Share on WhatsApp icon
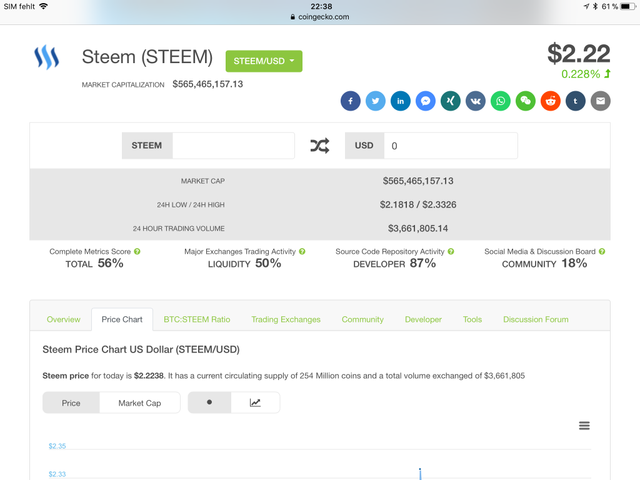640x480 pixels. point(500,101)
